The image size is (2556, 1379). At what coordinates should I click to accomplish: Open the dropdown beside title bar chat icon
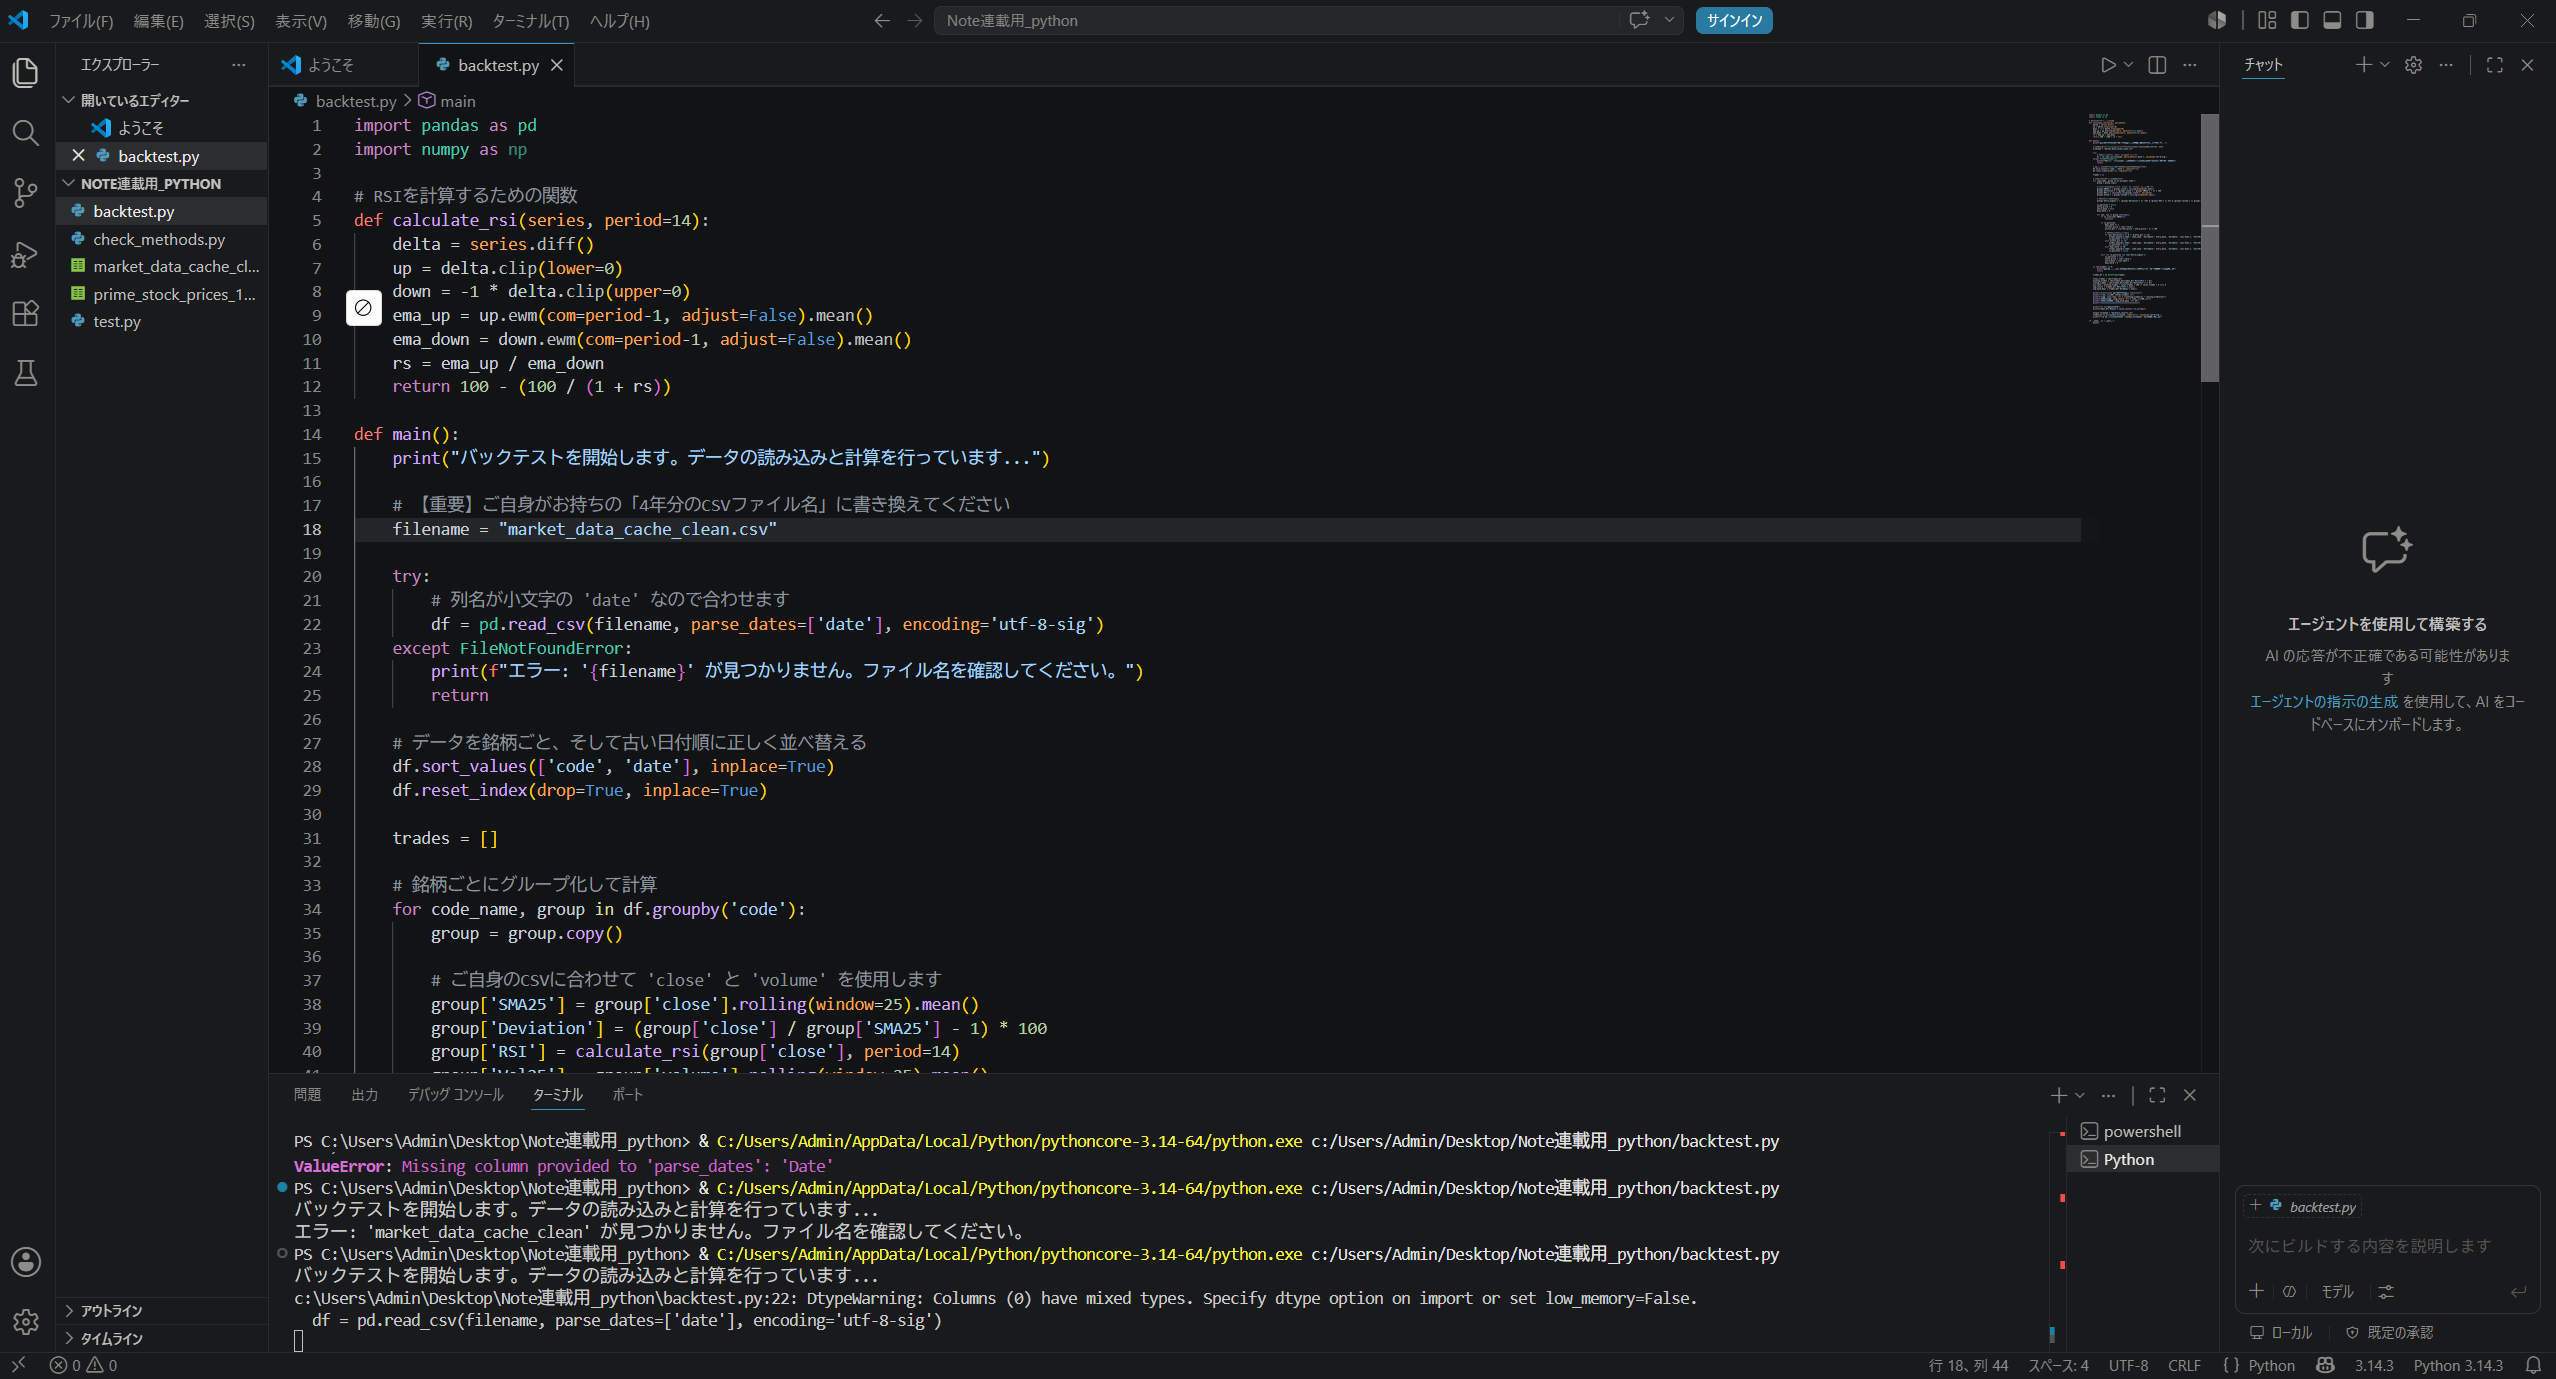[1669, 20]
